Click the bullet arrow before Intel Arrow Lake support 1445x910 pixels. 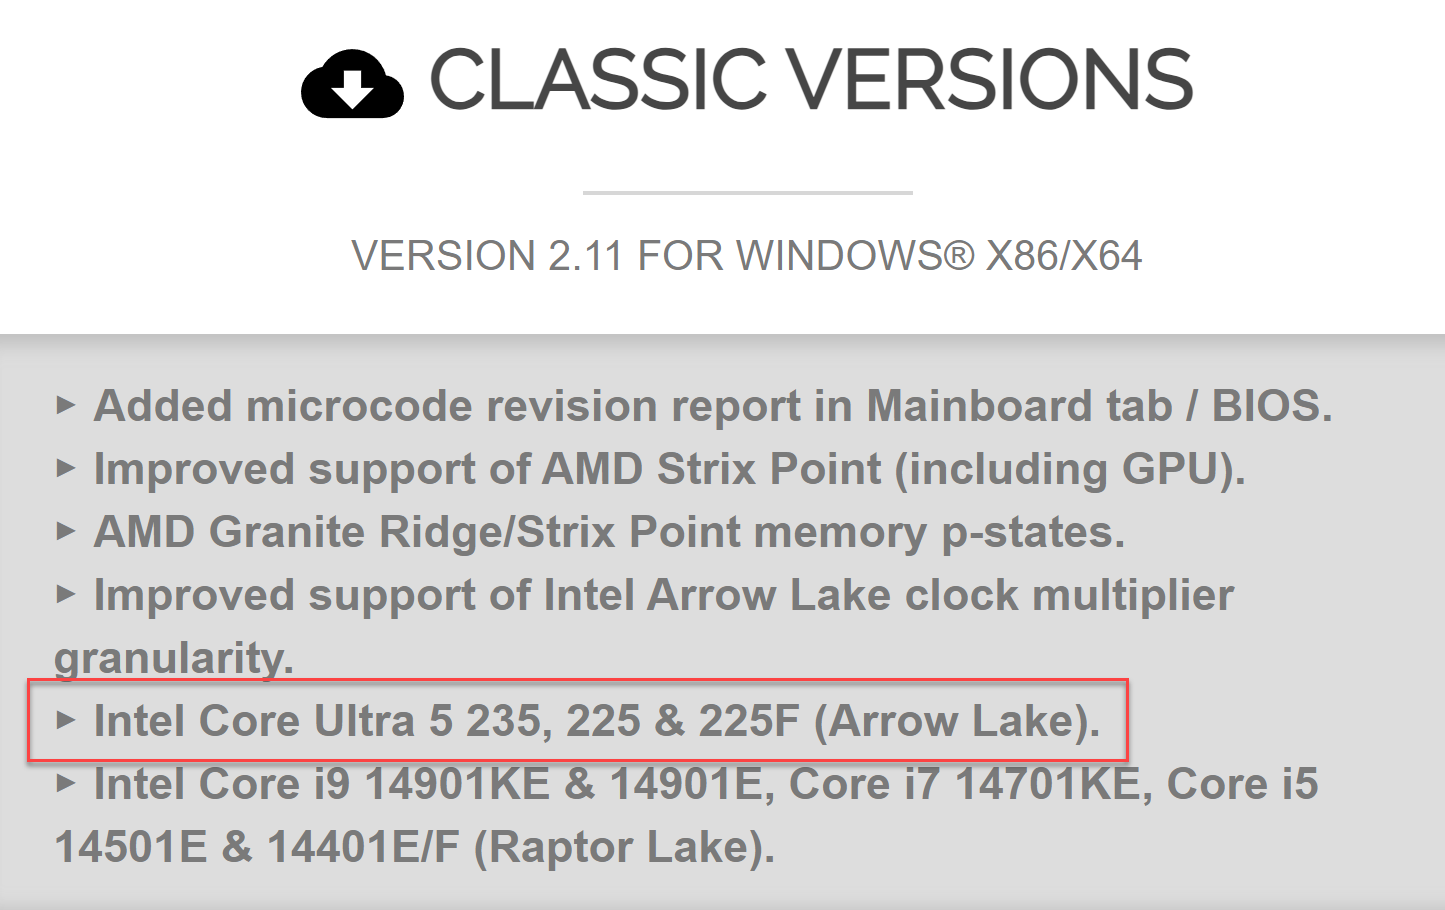pos(66,595)
